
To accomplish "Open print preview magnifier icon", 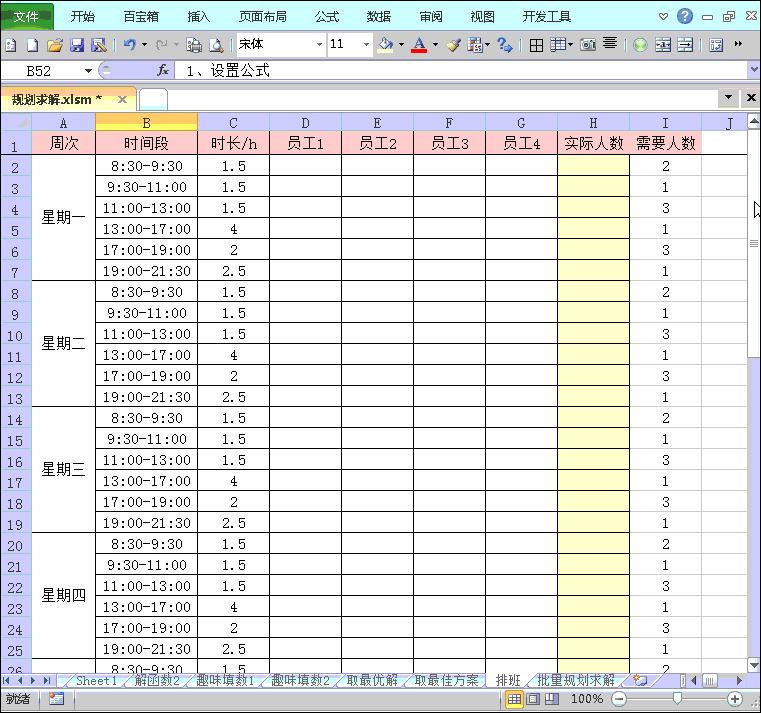I will (216, 45).
